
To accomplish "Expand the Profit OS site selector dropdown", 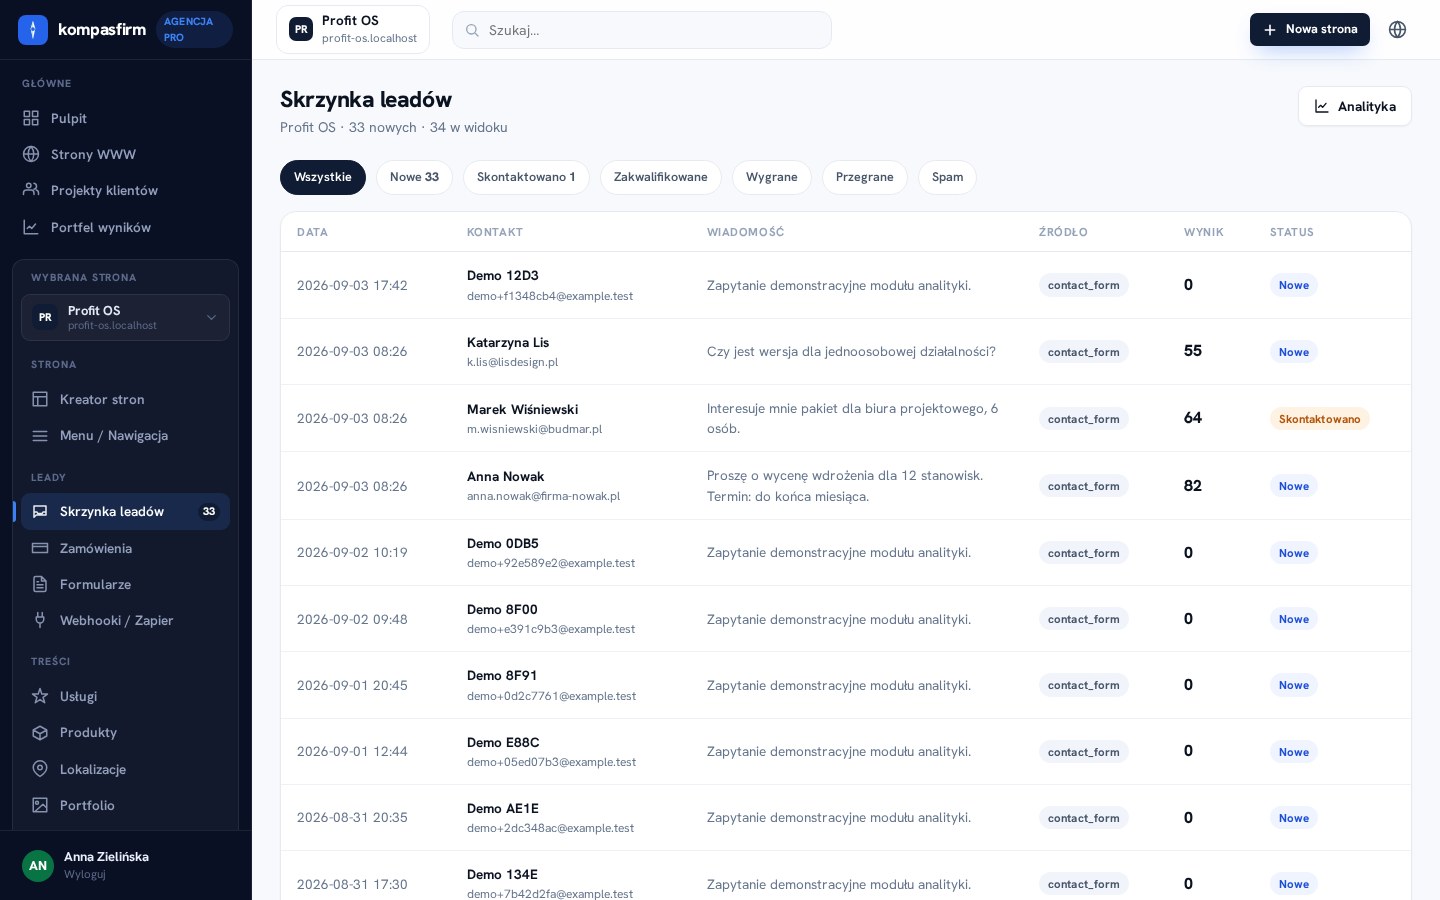I will click(125, 317).
